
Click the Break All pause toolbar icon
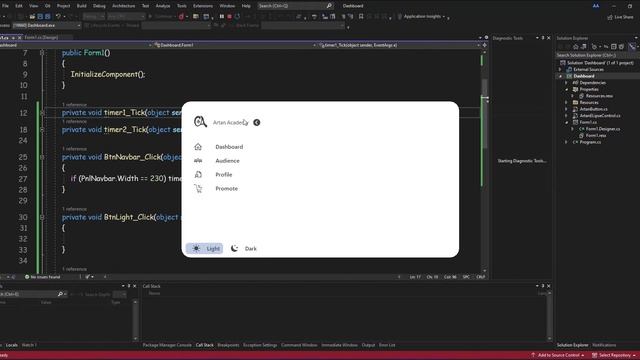coord(222,17)
